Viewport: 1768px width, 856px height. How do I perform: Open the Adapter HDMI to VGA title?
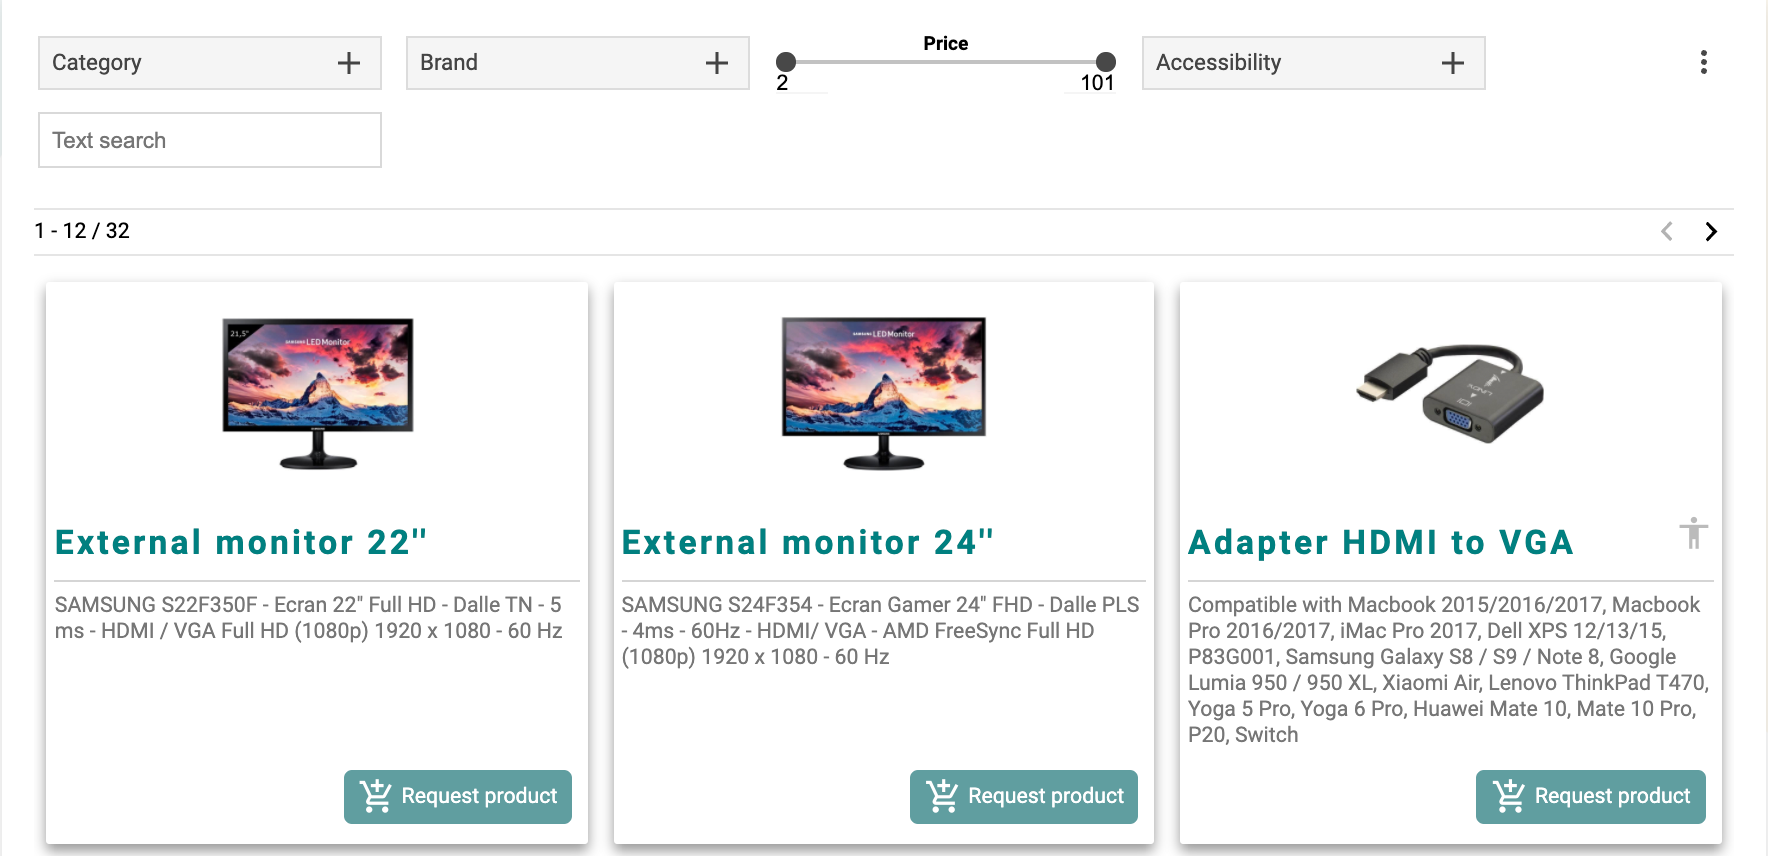pos(1381,542)
